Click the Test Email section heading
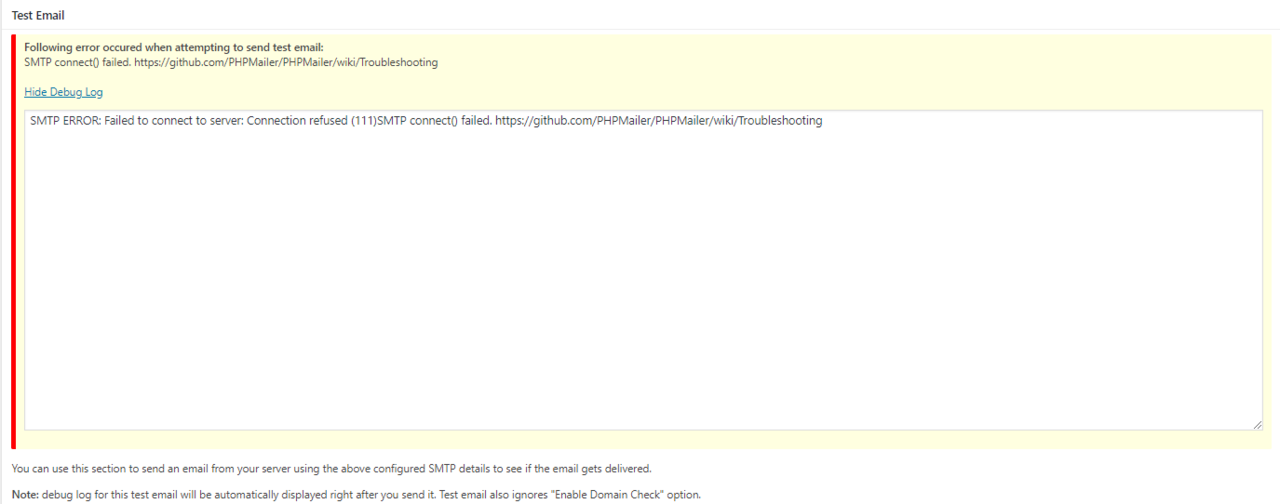Screen dimensions: 1280x504 click(38, 15)
